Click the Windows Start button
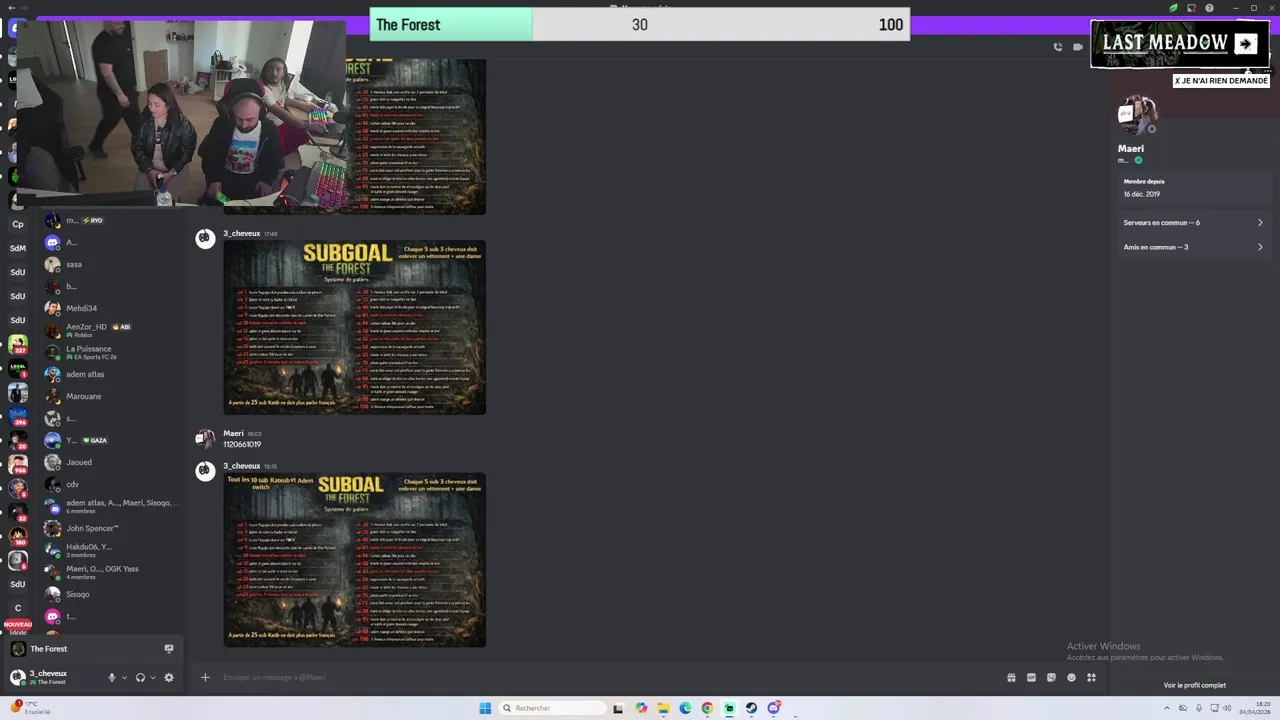1280x720 pixels. [x=485, y=708]
